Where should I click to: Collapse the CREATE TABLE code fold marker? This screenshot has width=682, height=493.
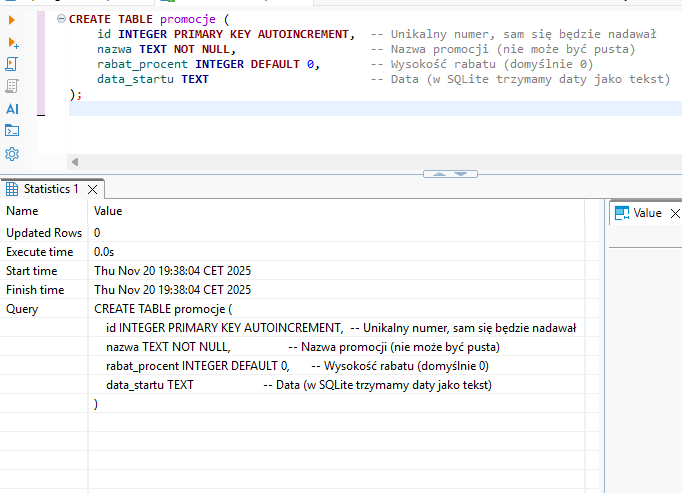click(x=62, y=19)
